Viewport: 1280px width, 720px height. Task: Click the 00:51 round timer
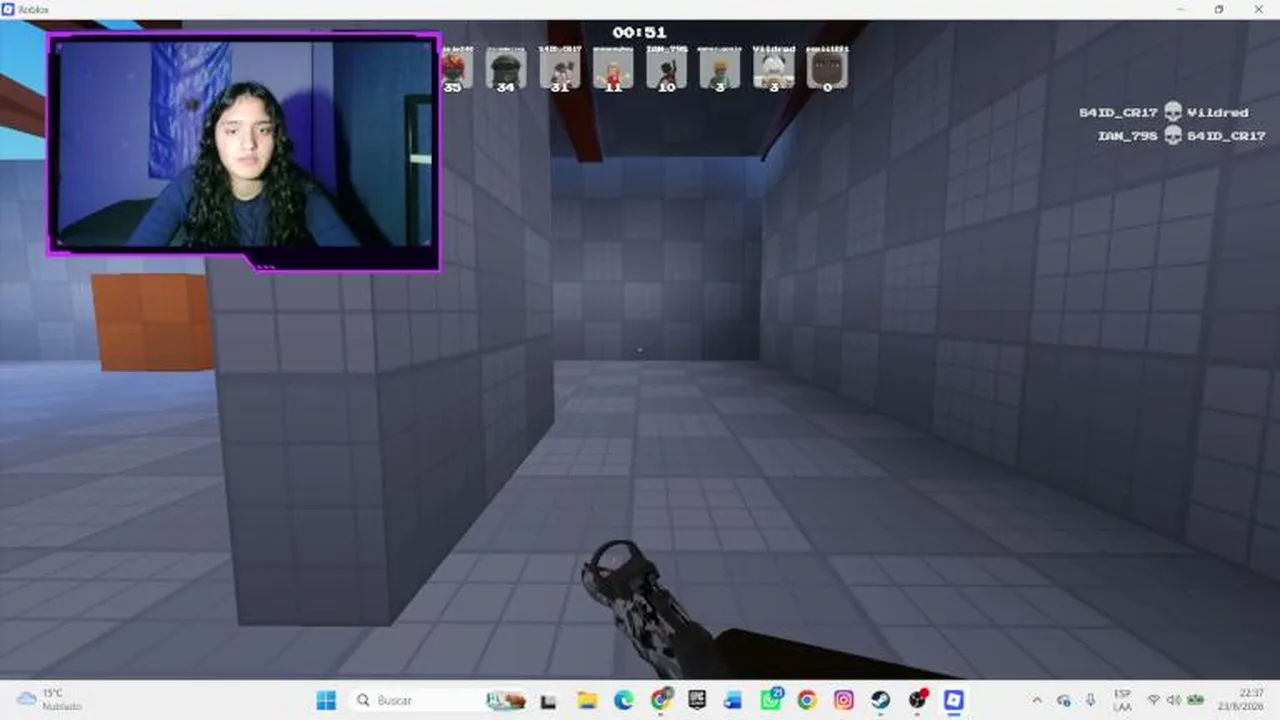pos(640,32)
